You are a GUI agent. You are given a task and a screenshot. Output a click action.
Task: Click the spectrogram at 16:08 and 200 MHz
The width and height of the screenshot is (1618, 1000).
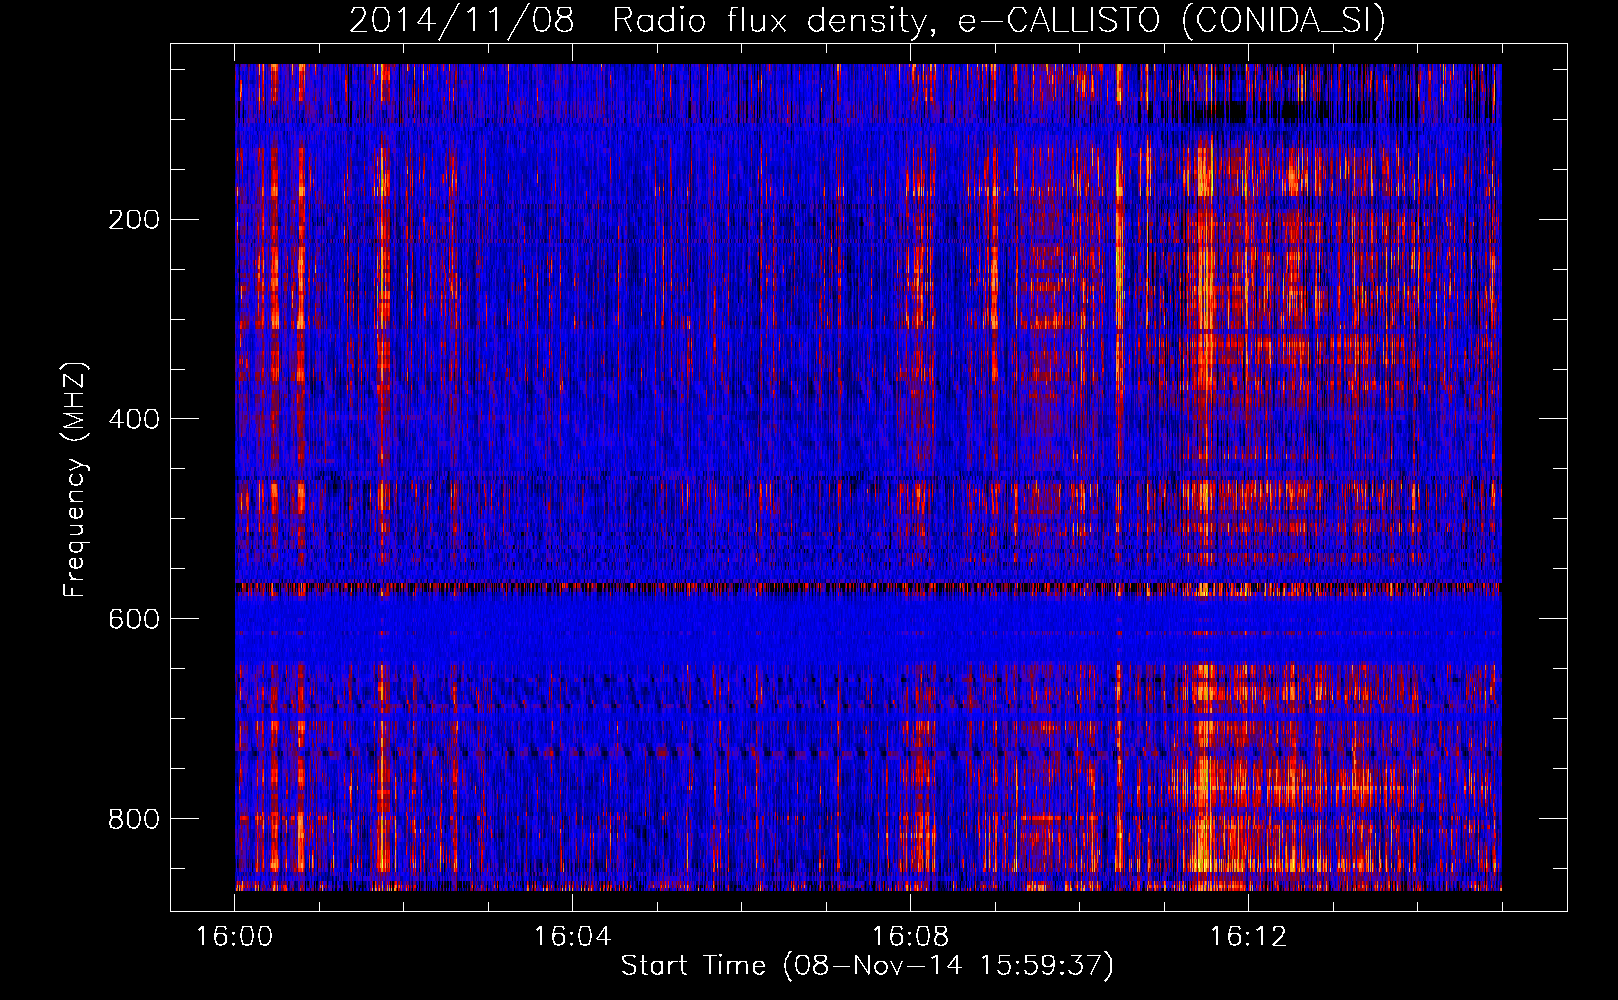pos(910,219)
